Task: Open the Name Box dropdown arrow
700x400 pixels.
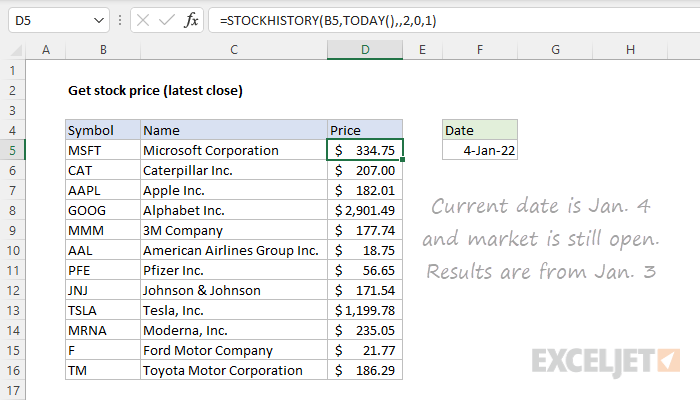Action: point(99,21)
